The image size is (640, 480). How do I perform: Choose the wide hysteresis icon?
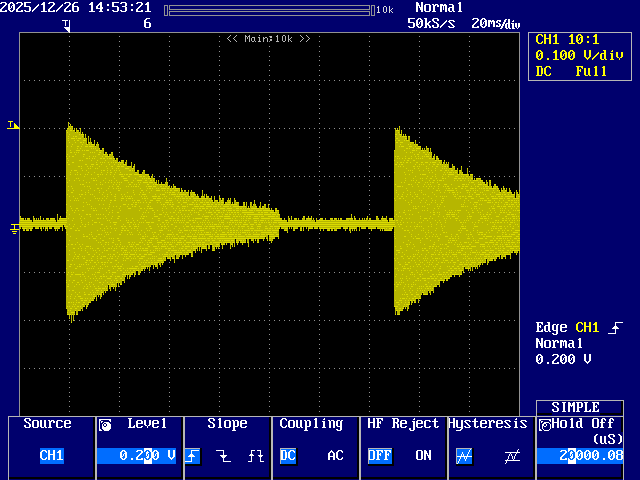(x=512, y=456)
